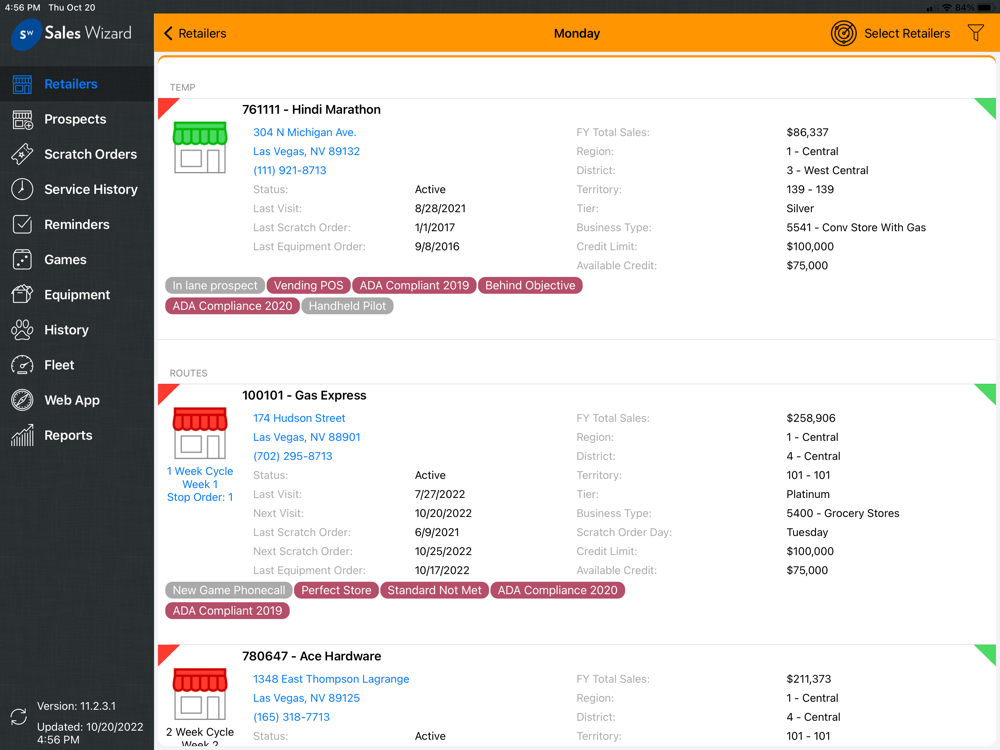Call (702) 295-8713
1000x750 pixels.
pos(293,456)
